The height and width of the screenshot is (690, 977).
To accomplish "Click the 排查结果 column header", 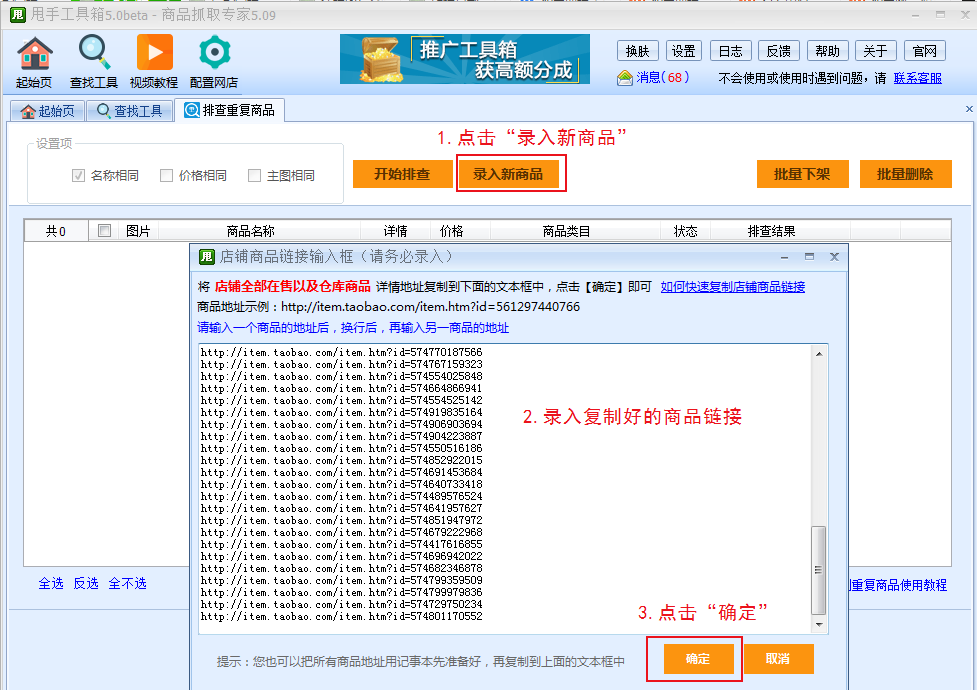I will tap(771, 231).
